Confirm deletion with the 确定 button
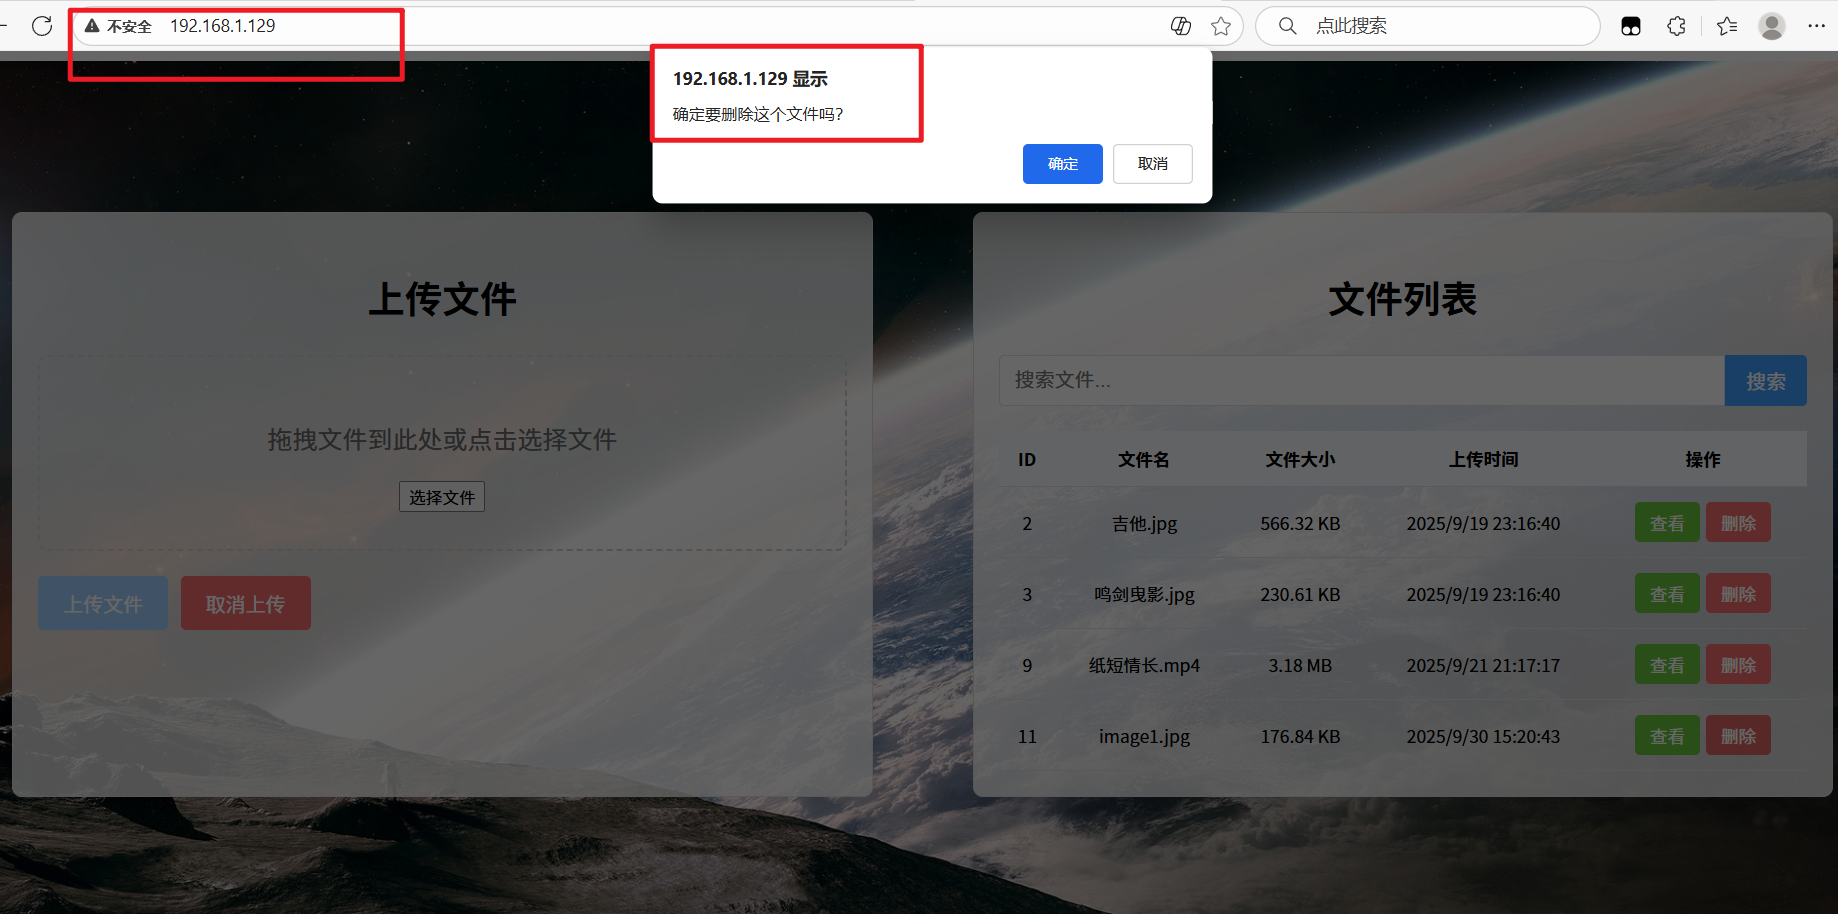Viewport: 1838px width, 914px height. (1062, 164)
